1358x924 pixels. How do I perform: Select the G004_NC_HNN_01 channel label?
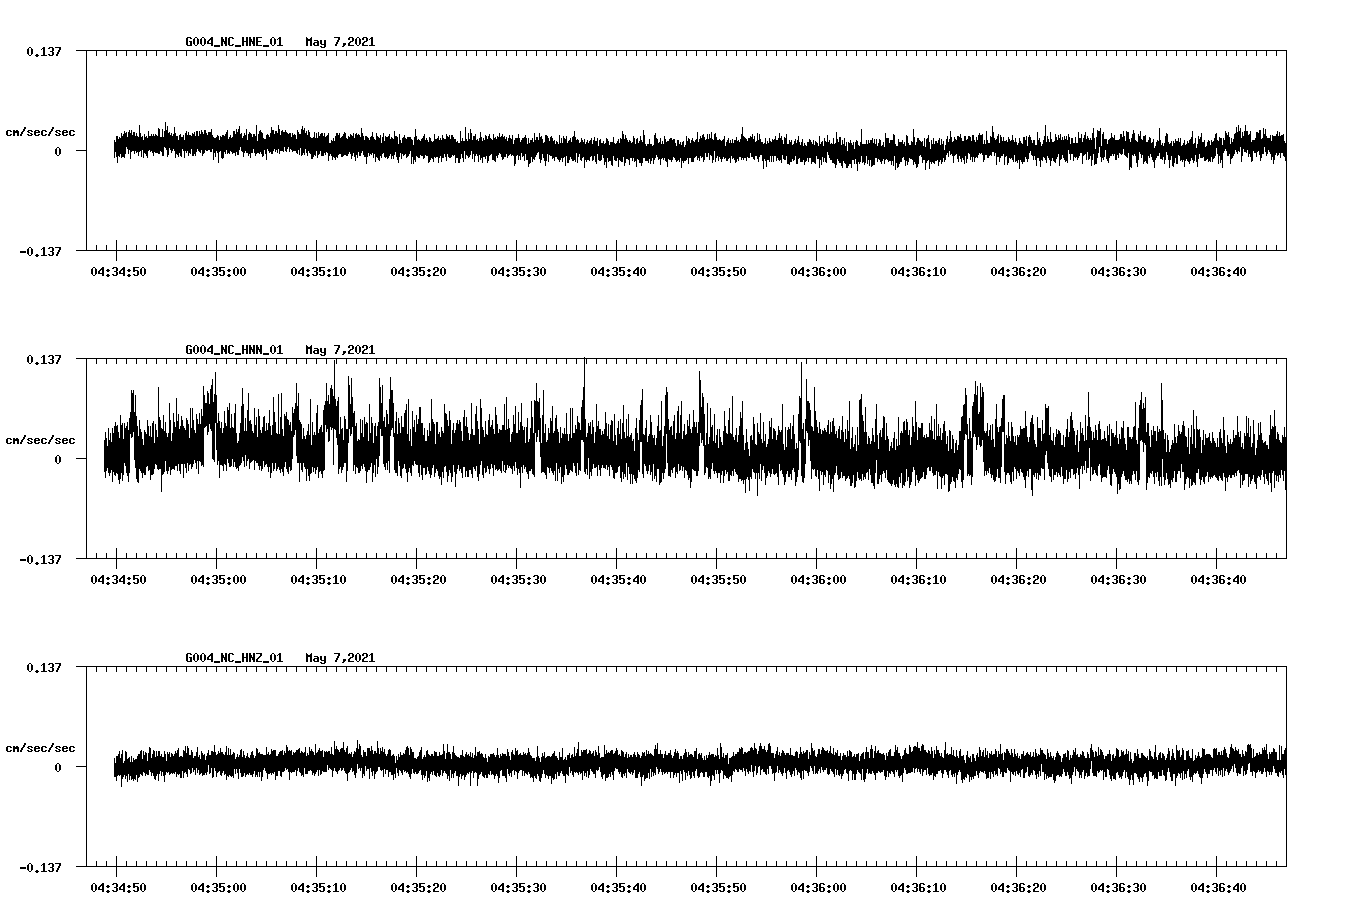pos(232,350)
